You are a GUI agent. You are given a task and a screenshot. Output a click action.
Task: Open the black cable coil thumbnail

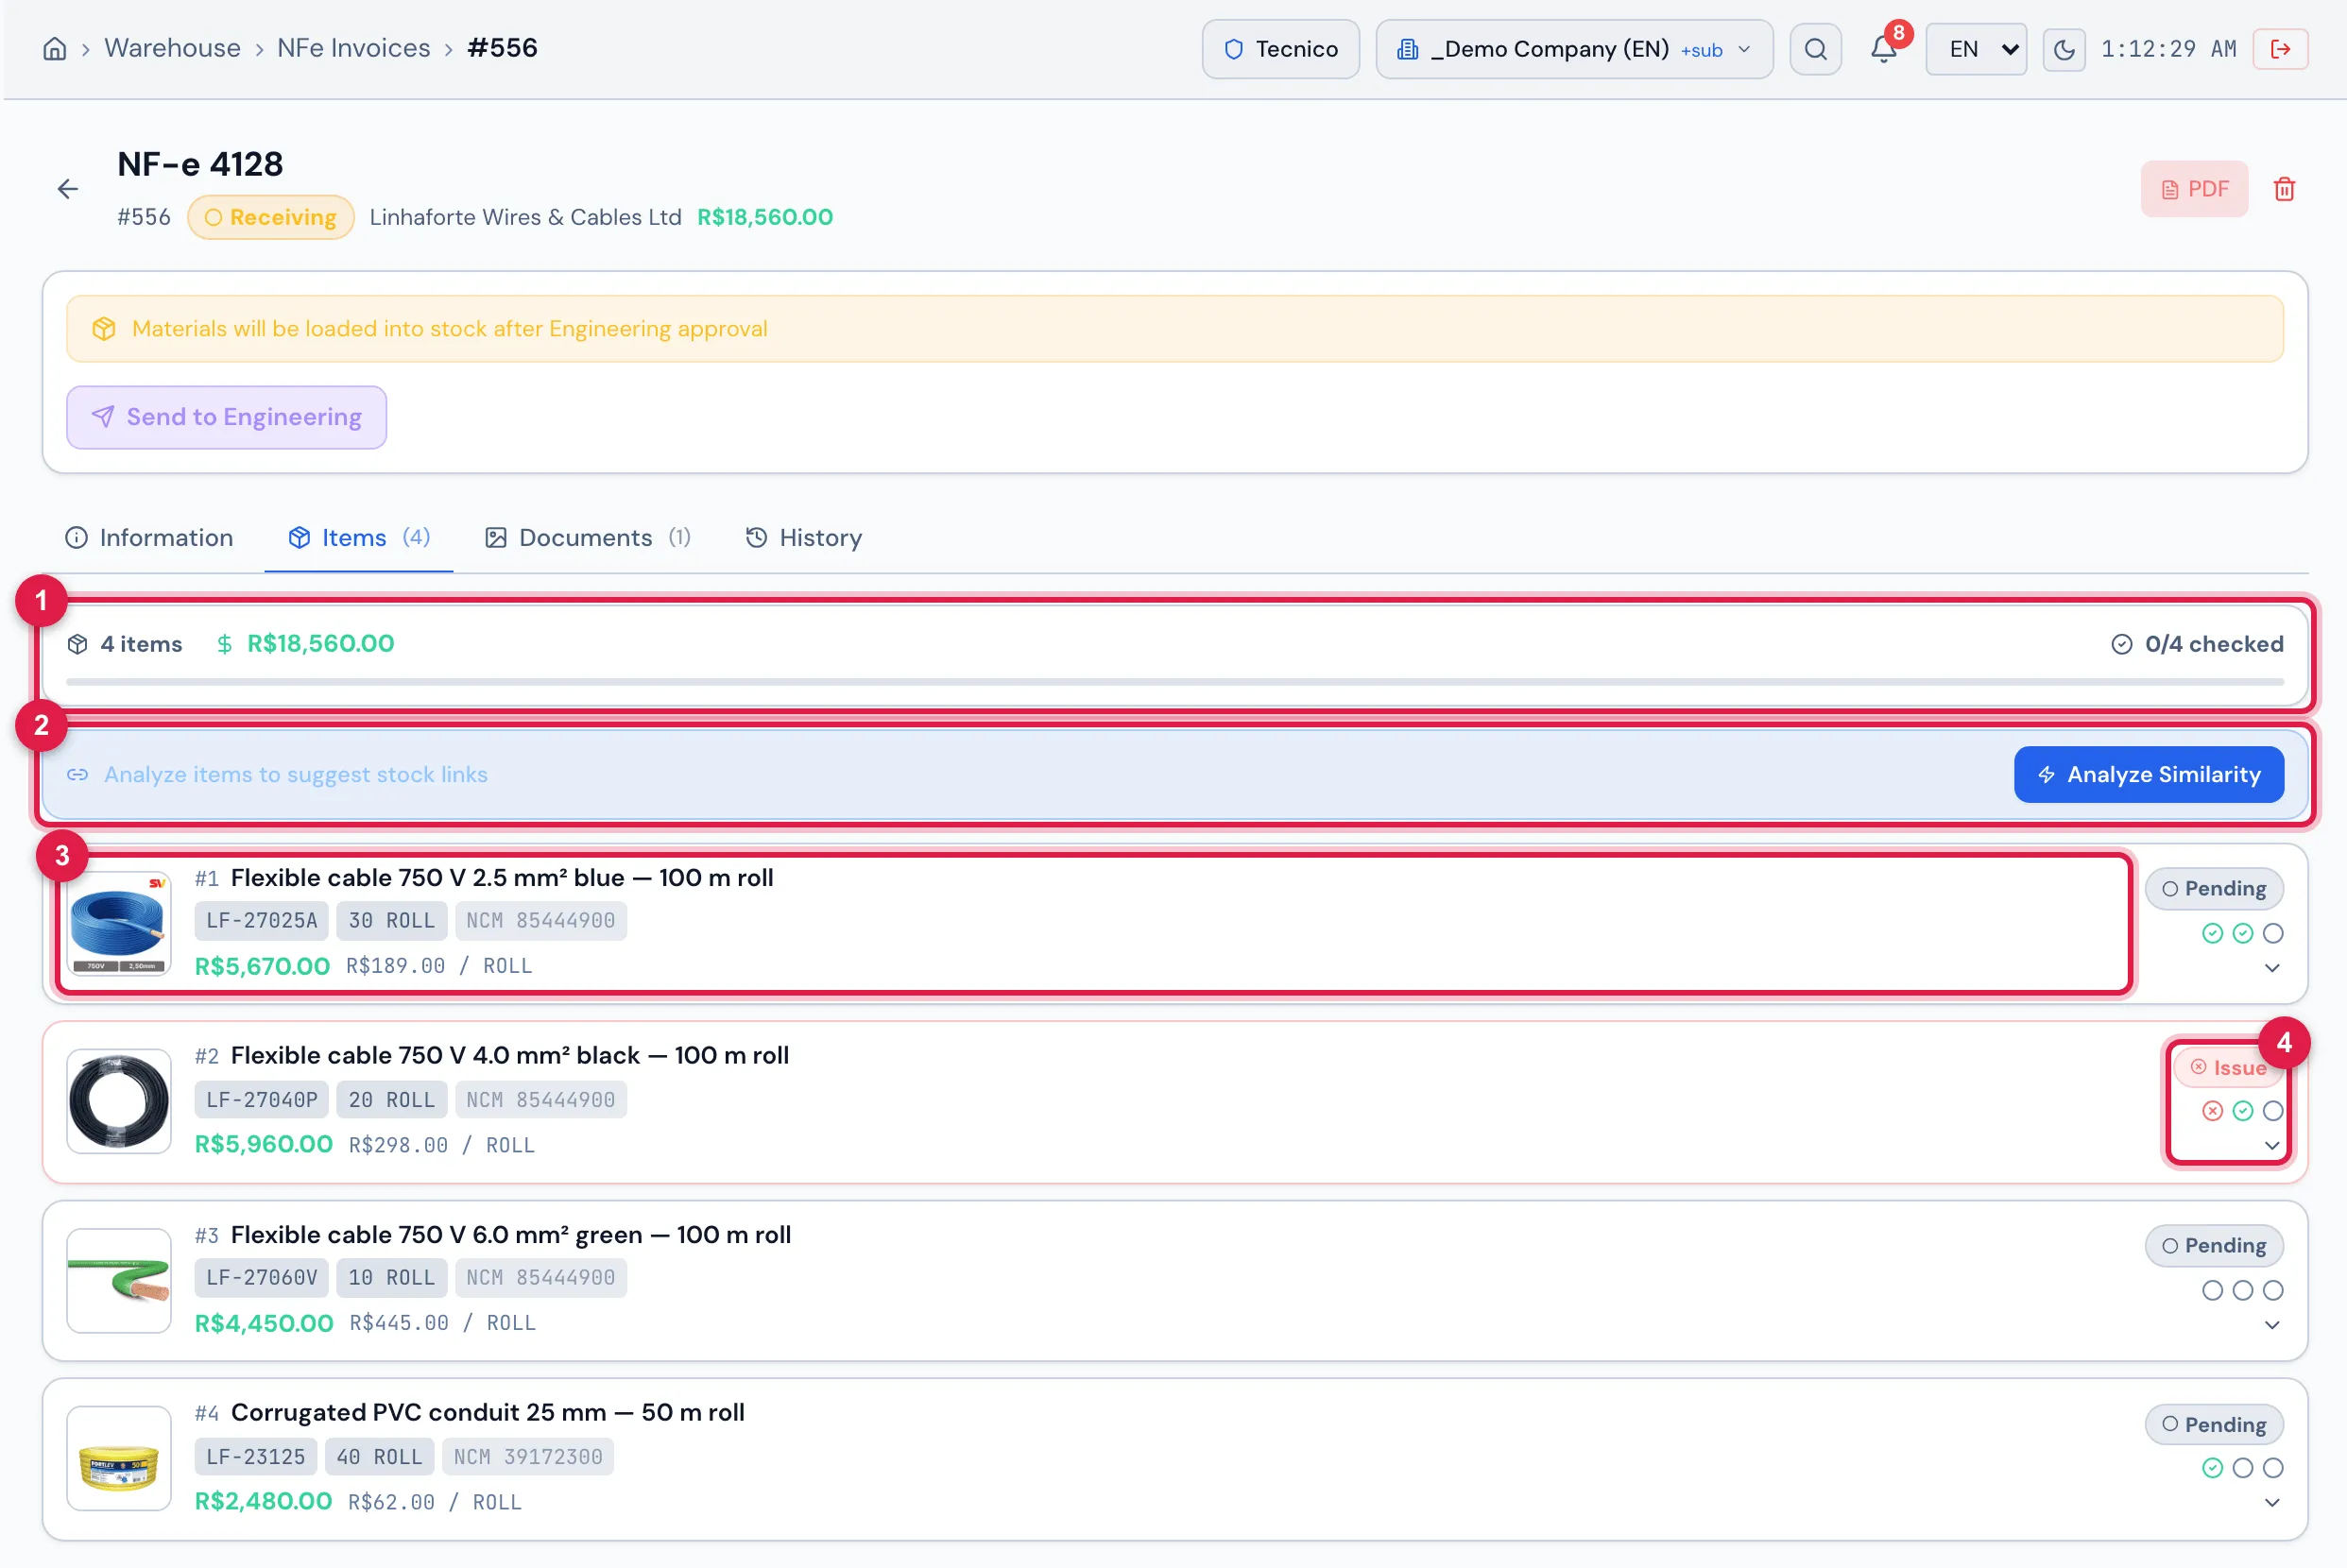pyautogui.click(x=119, y=1101)
